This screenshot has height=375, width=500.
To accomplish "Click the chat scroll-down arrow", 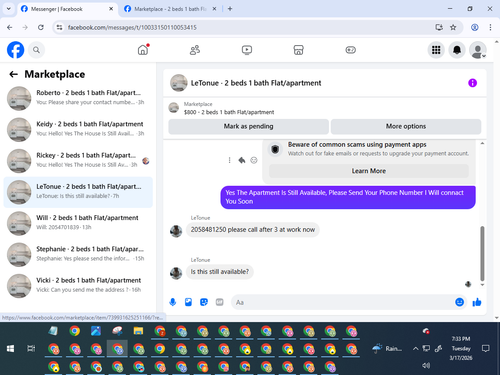I will (482, 285).
